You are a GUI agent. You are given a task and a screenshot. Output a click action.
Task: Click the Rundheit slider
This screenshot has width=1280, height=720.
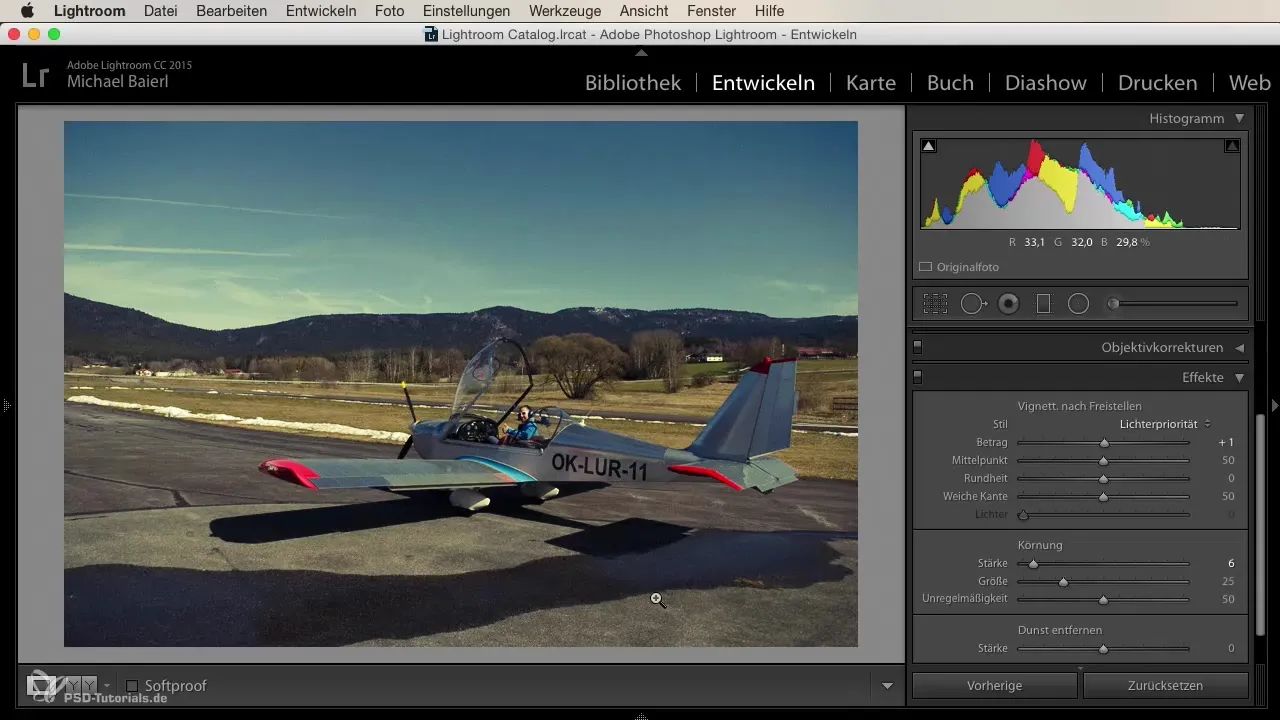point(1104,479)
